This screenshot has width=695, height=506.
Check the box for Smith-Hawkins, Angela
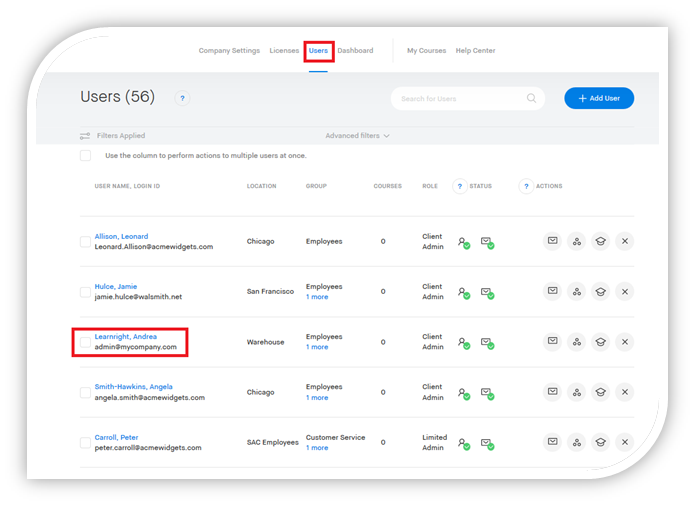click(85, 392)
